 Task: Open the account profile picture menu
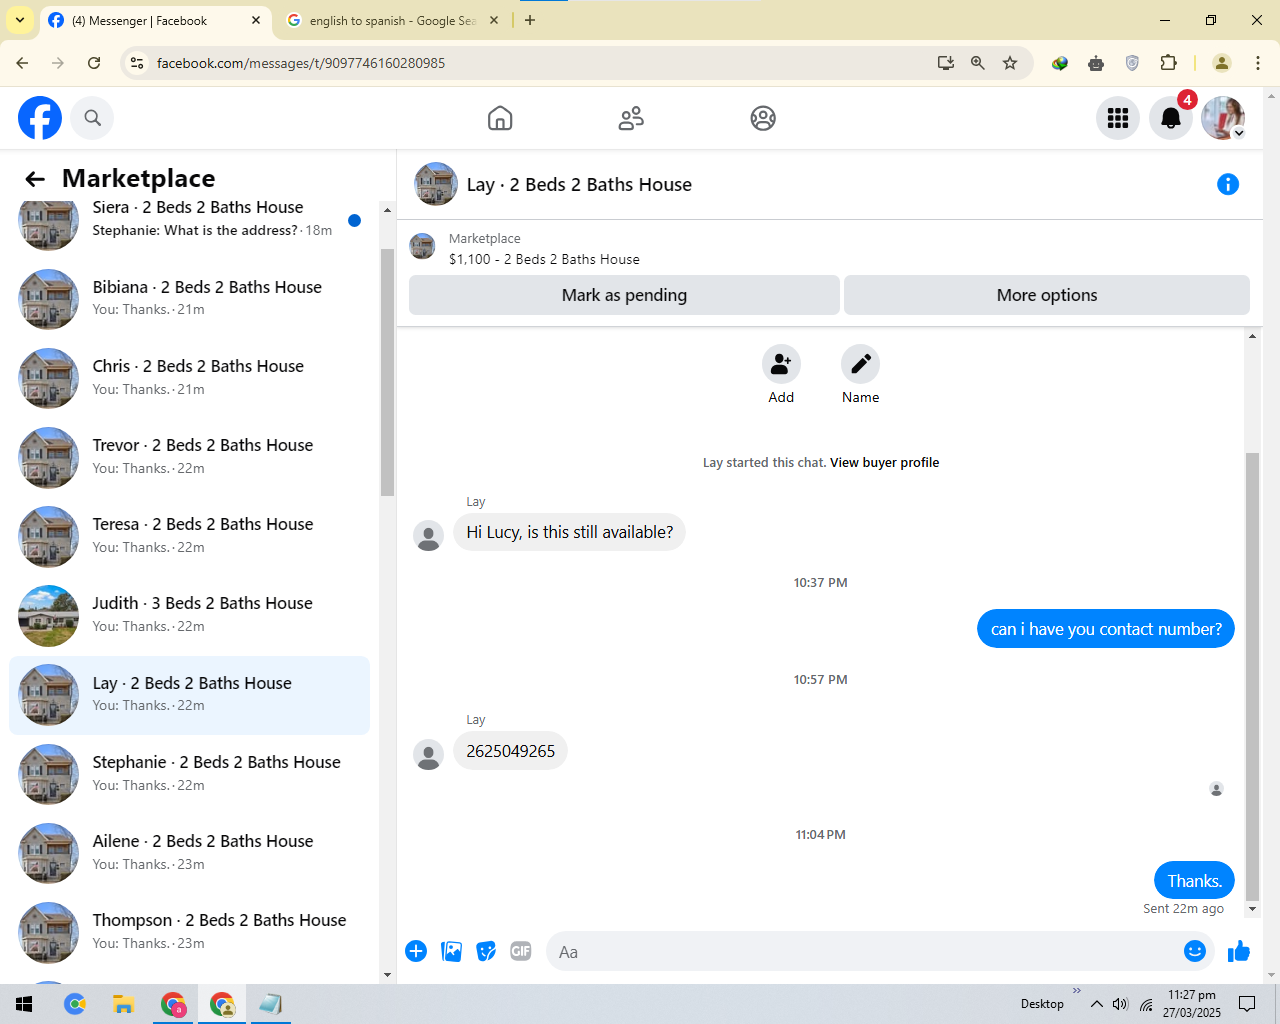click(1223, 118)
